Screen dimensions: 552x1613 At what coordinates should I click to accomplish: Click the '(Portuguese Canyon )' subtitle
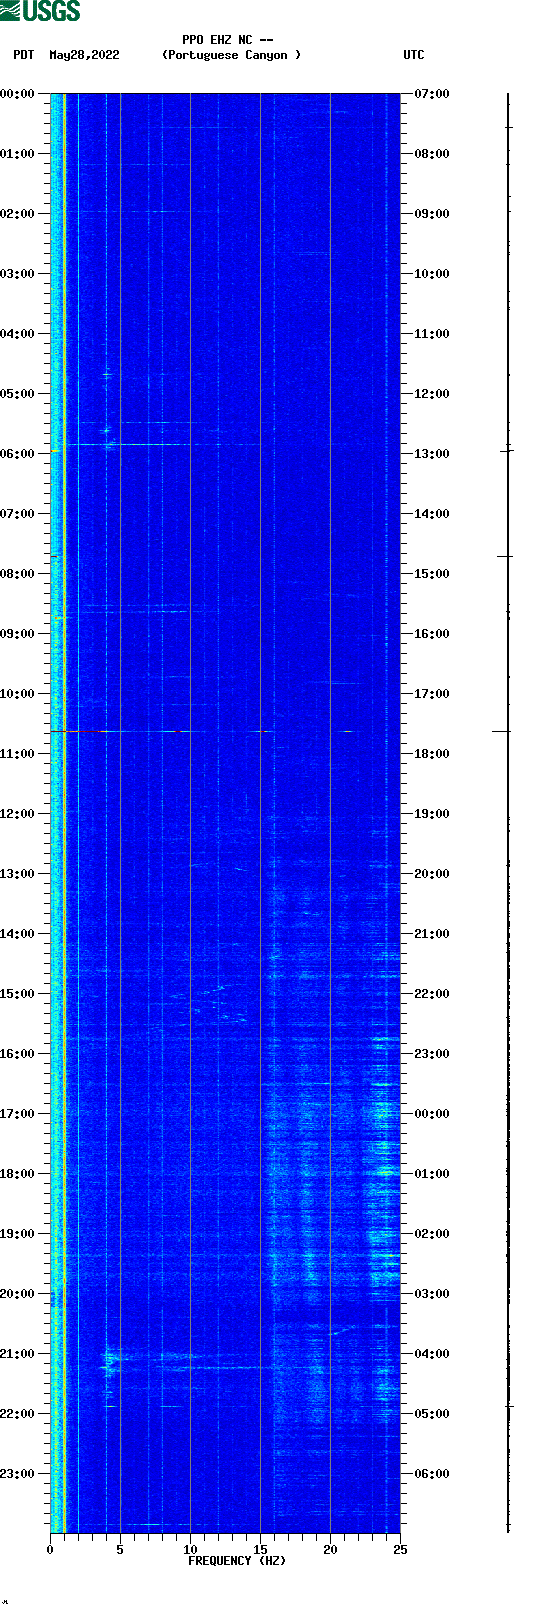coord(231,55)
